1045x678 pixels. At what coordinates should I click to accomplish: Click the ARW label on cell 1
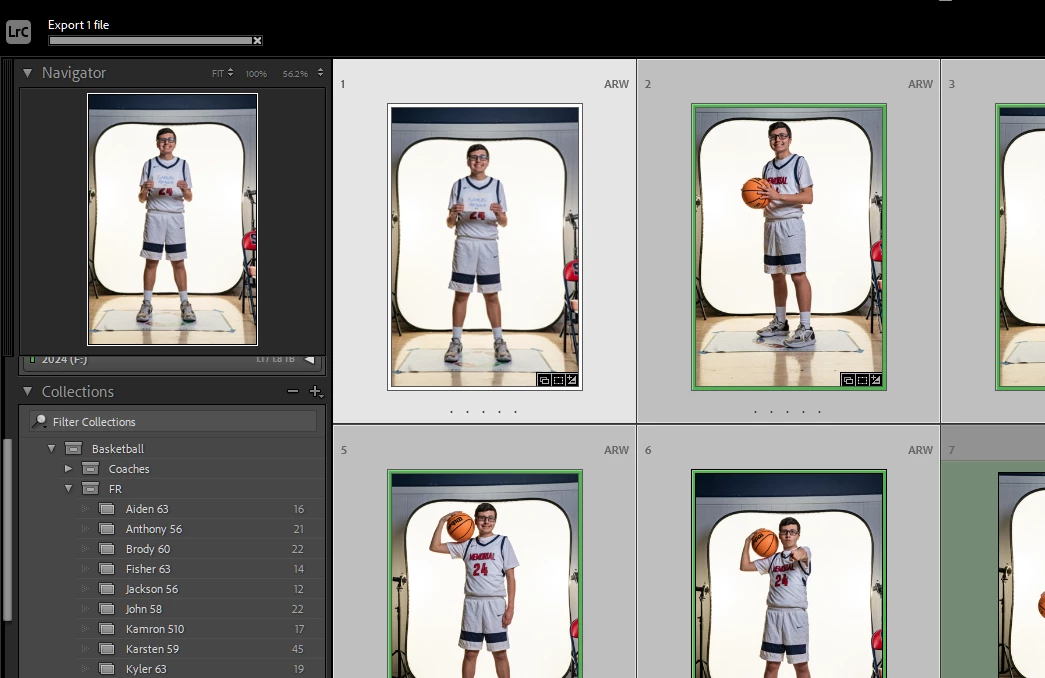616,84
